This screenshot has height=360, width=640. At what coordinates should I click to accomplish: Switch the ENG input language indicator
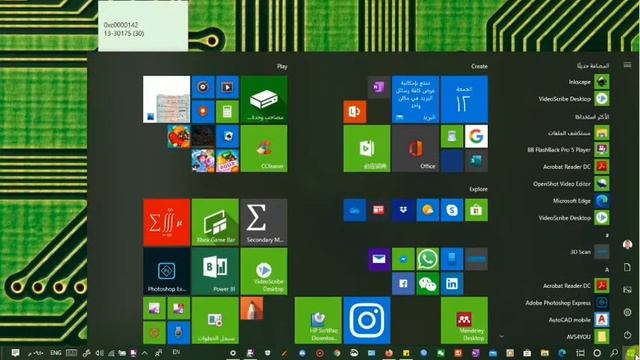tap(56, 353)
